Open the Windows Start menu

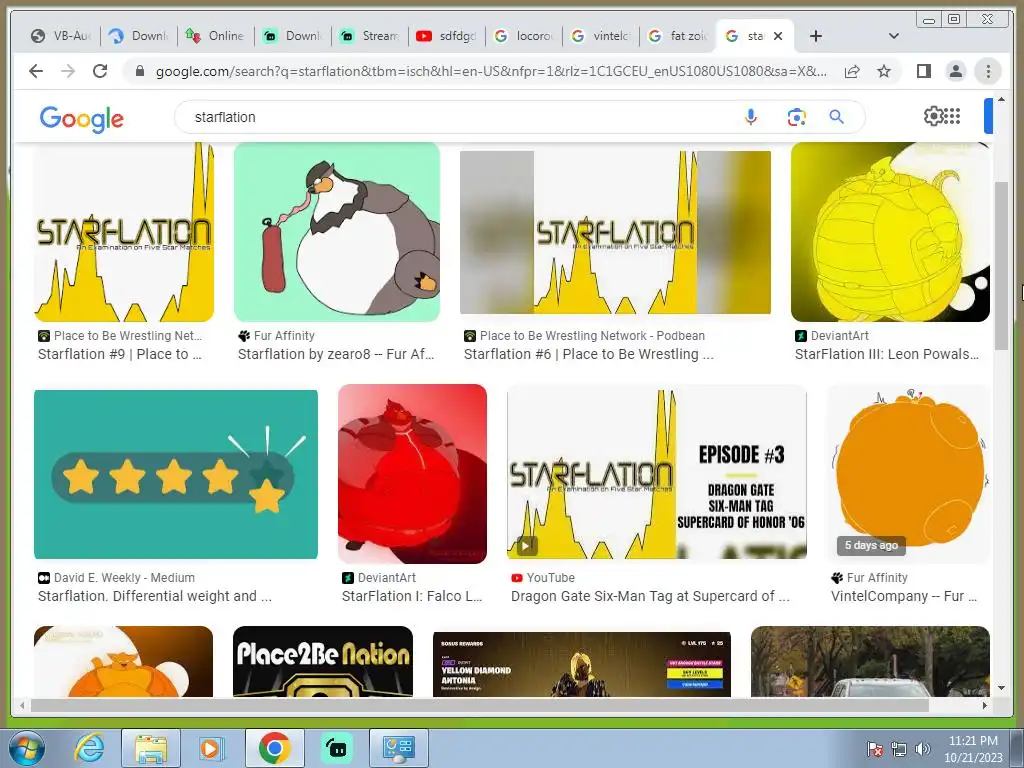pyautogui.click(x=27, y=748)
